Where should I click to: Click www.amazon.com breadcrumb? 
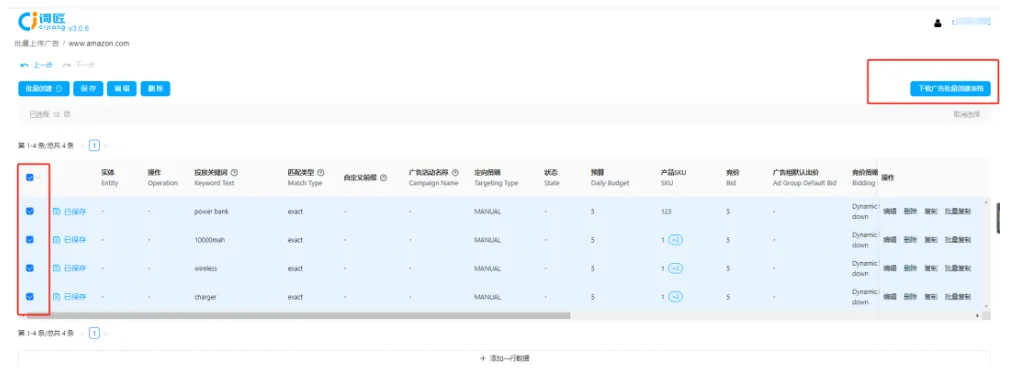[x=99, y=43]
